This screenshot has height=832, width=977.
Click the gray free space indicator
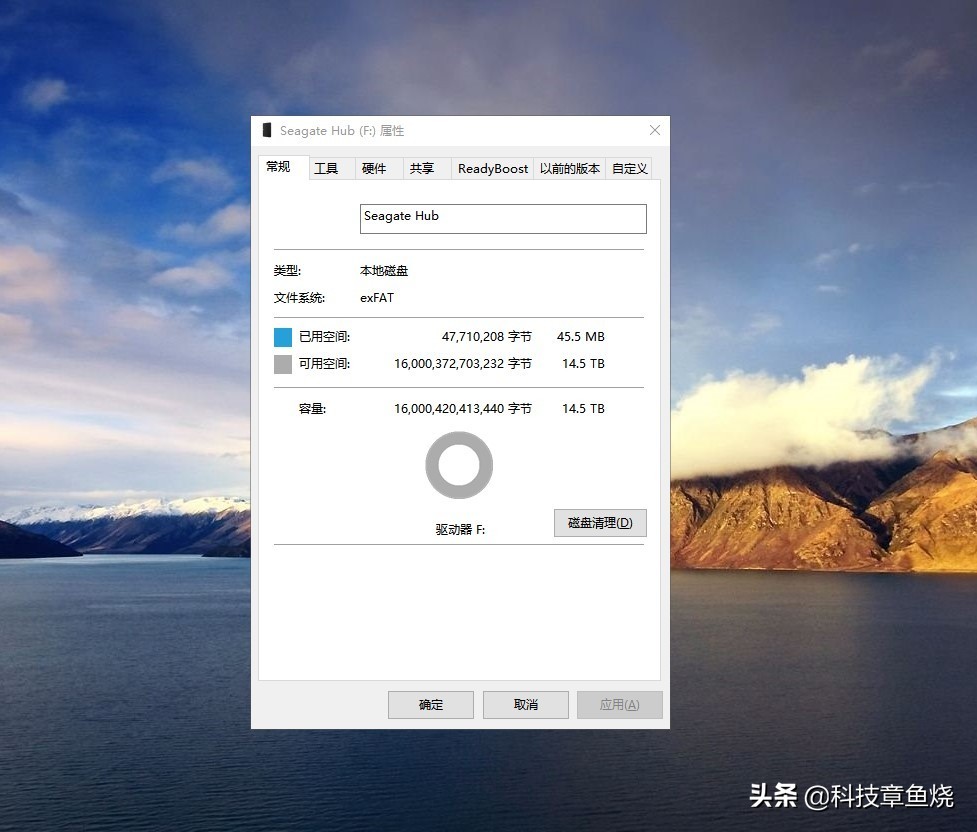coord(282,364)
